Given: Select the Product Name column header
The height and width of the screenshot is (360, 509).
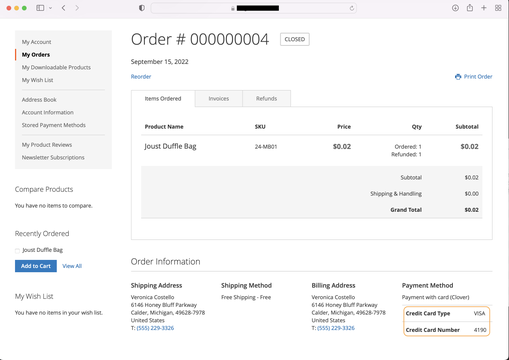Looking at the screenshot, I should 164,127.
